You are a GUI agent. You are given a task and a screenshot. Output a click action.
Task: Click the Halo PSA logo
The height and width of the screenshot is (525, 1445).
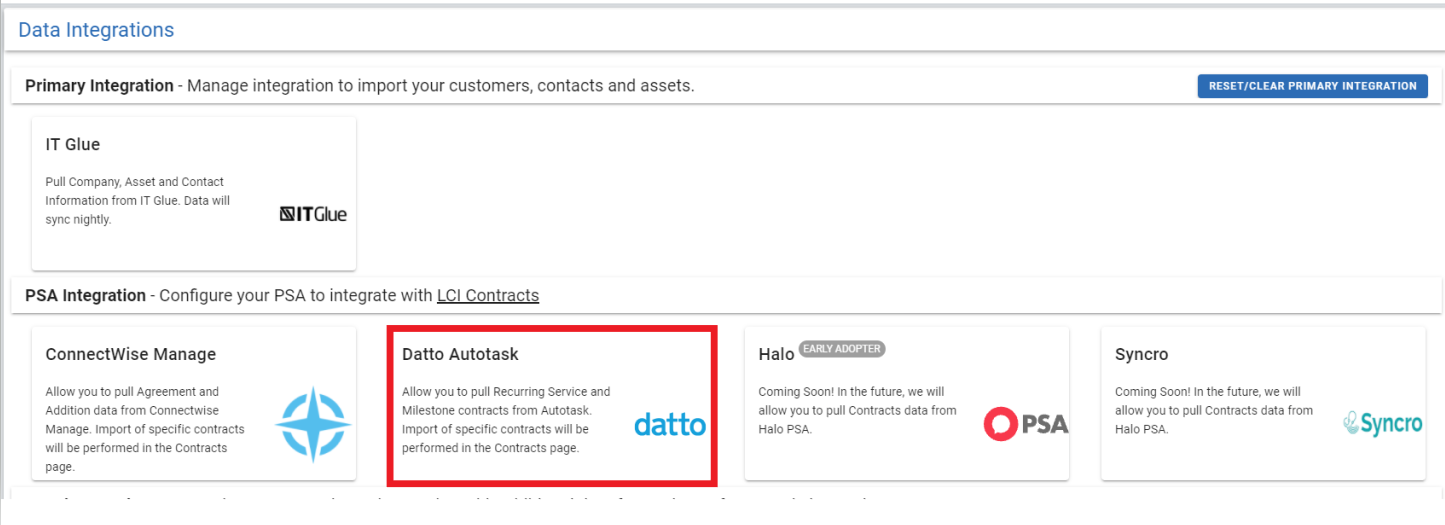click(1026, 424)
